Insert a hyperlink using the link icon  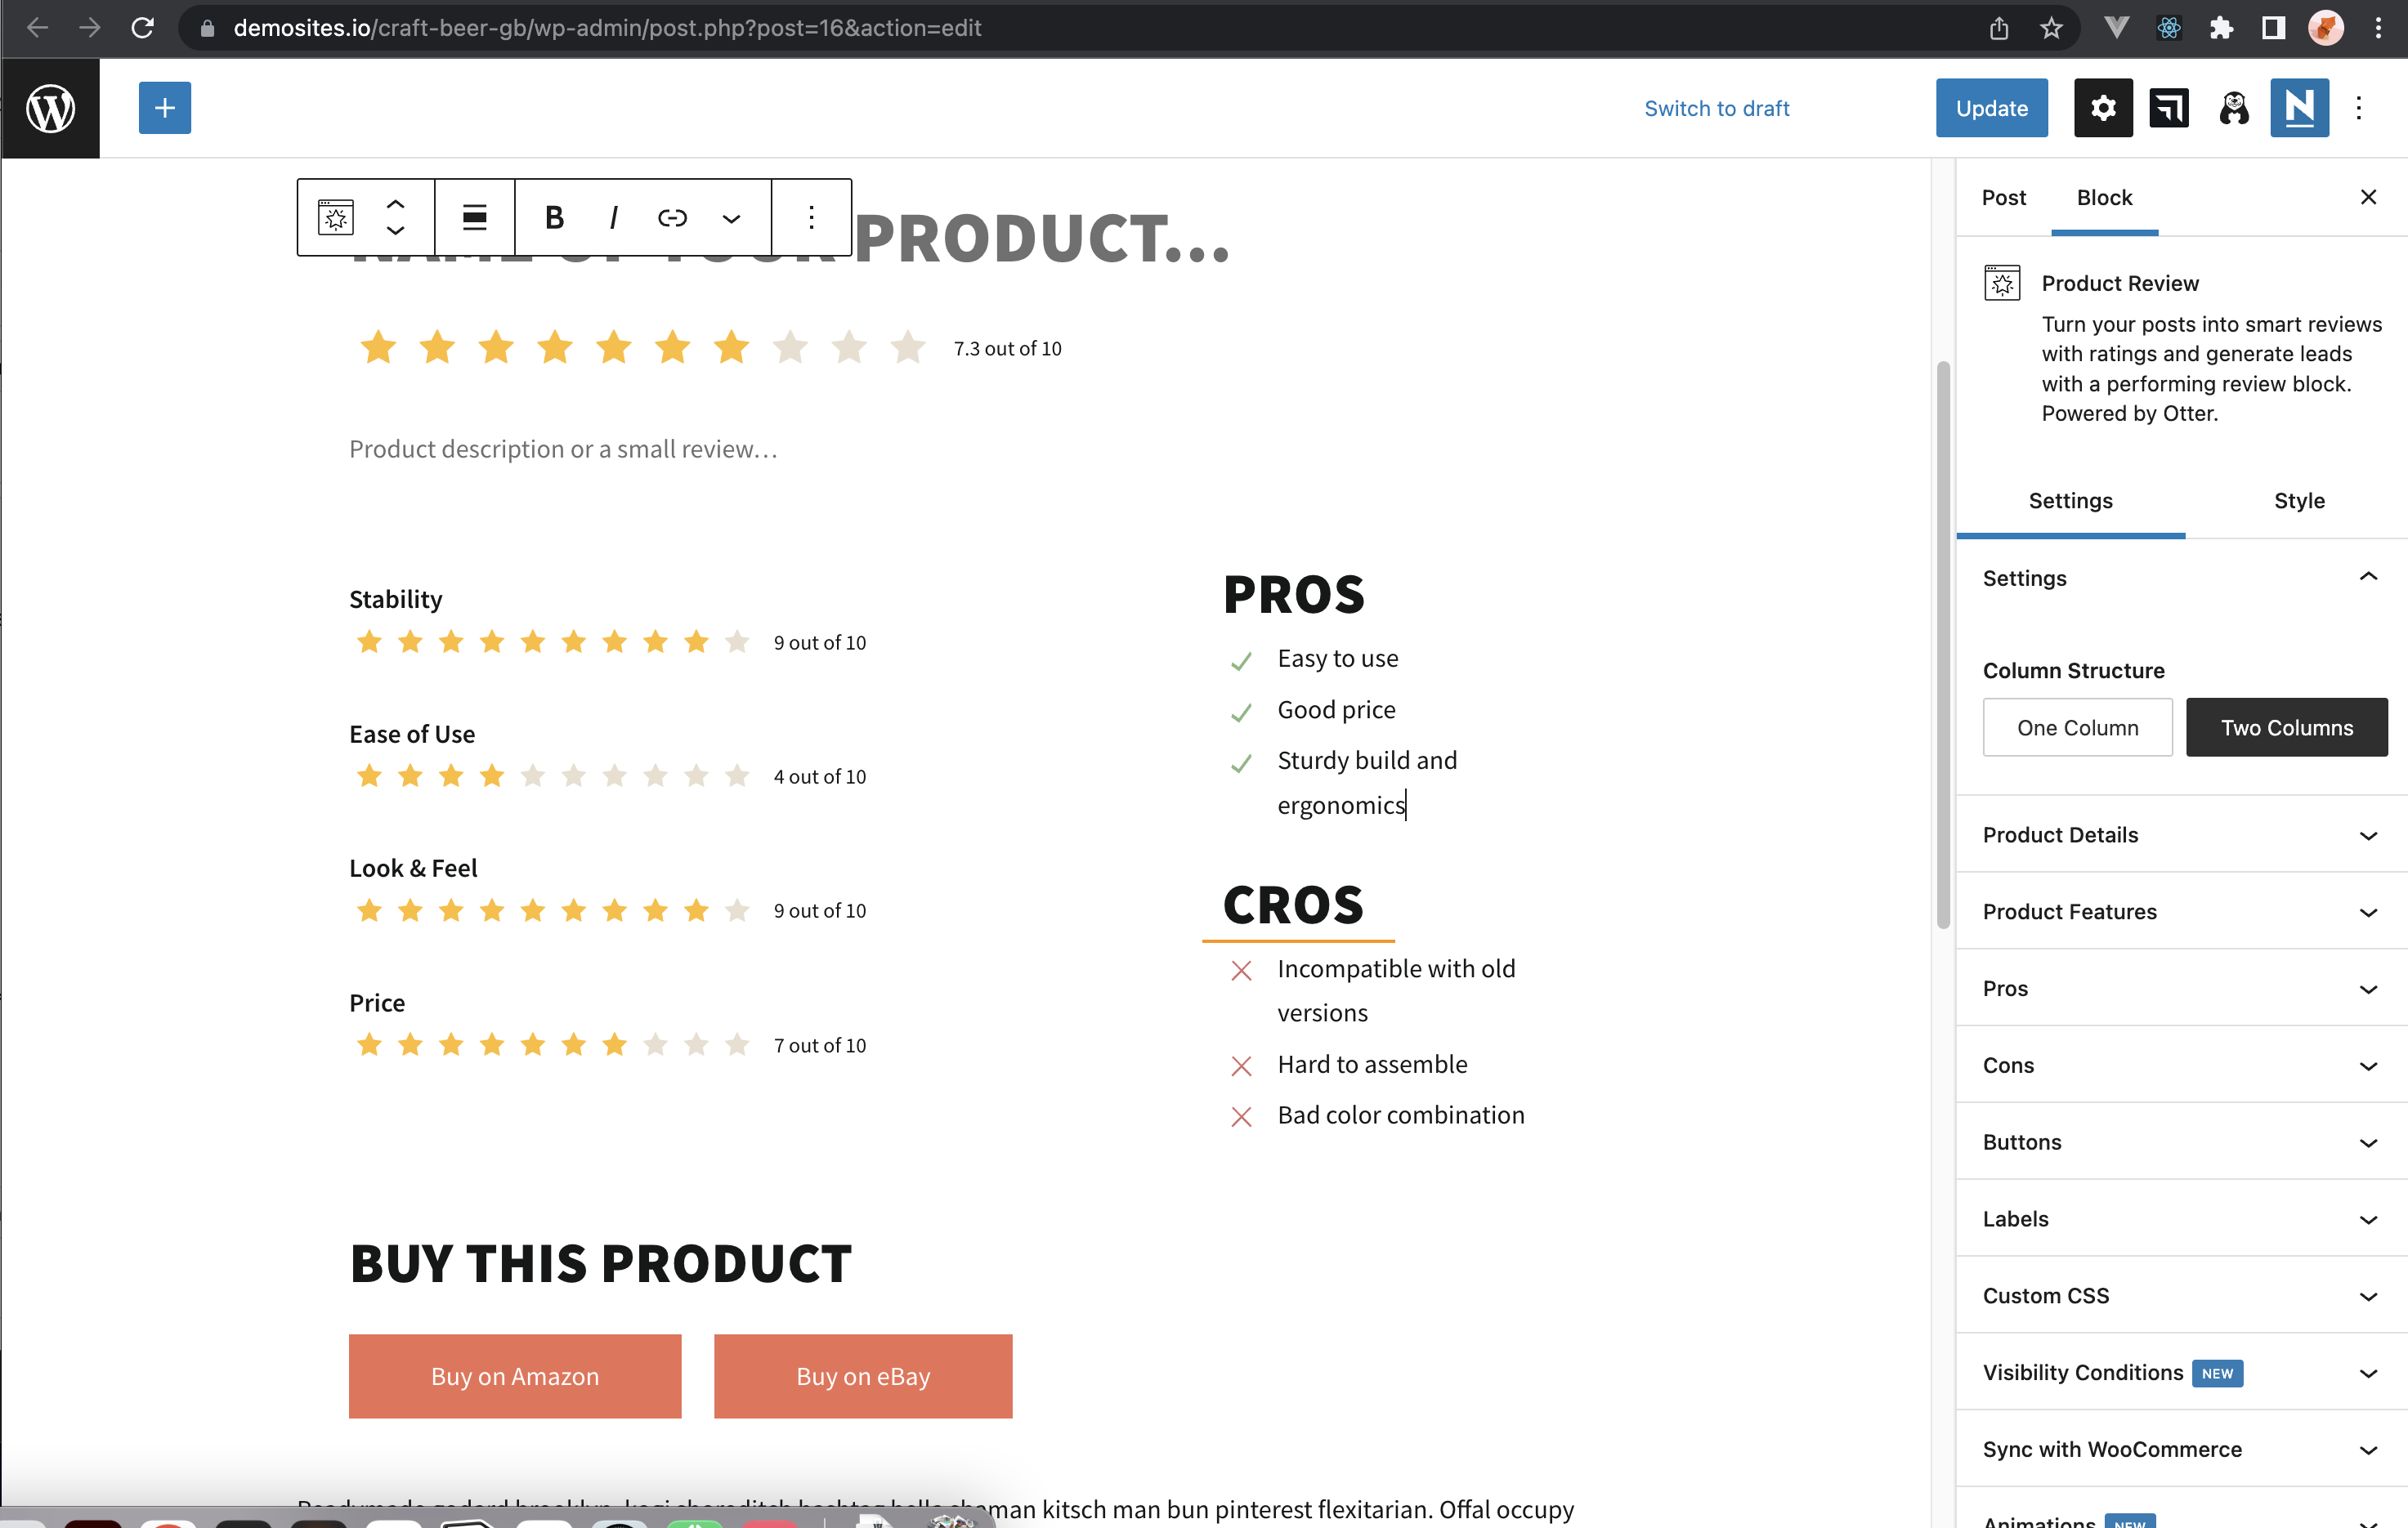(671, 217)
